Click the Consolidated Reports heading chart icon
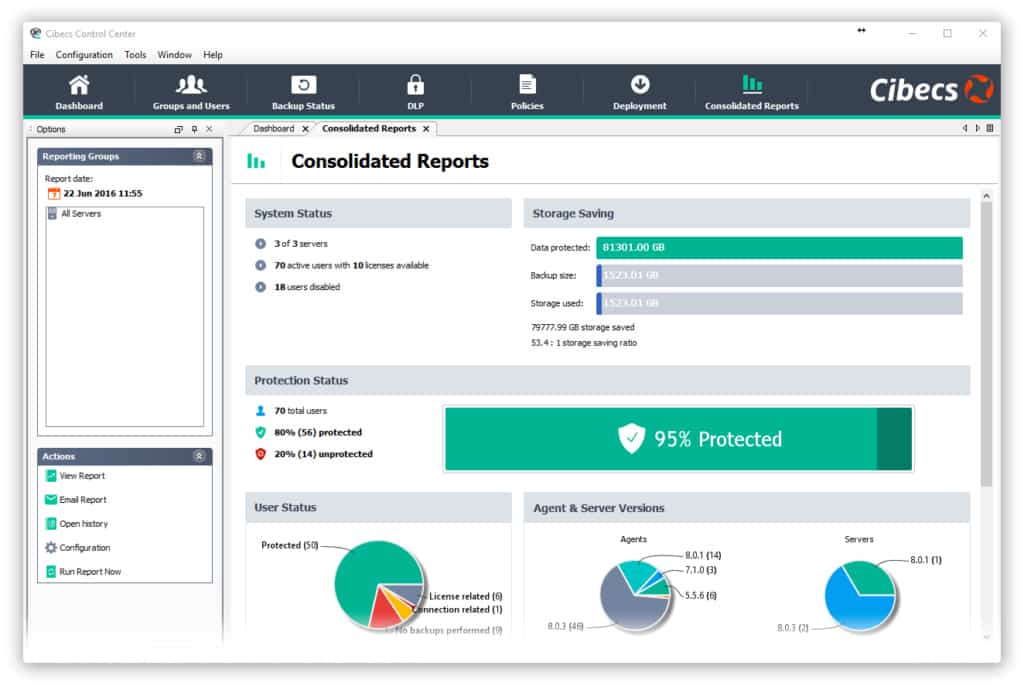This screenshot has height=690, width=1024. [x=256, y=161]
